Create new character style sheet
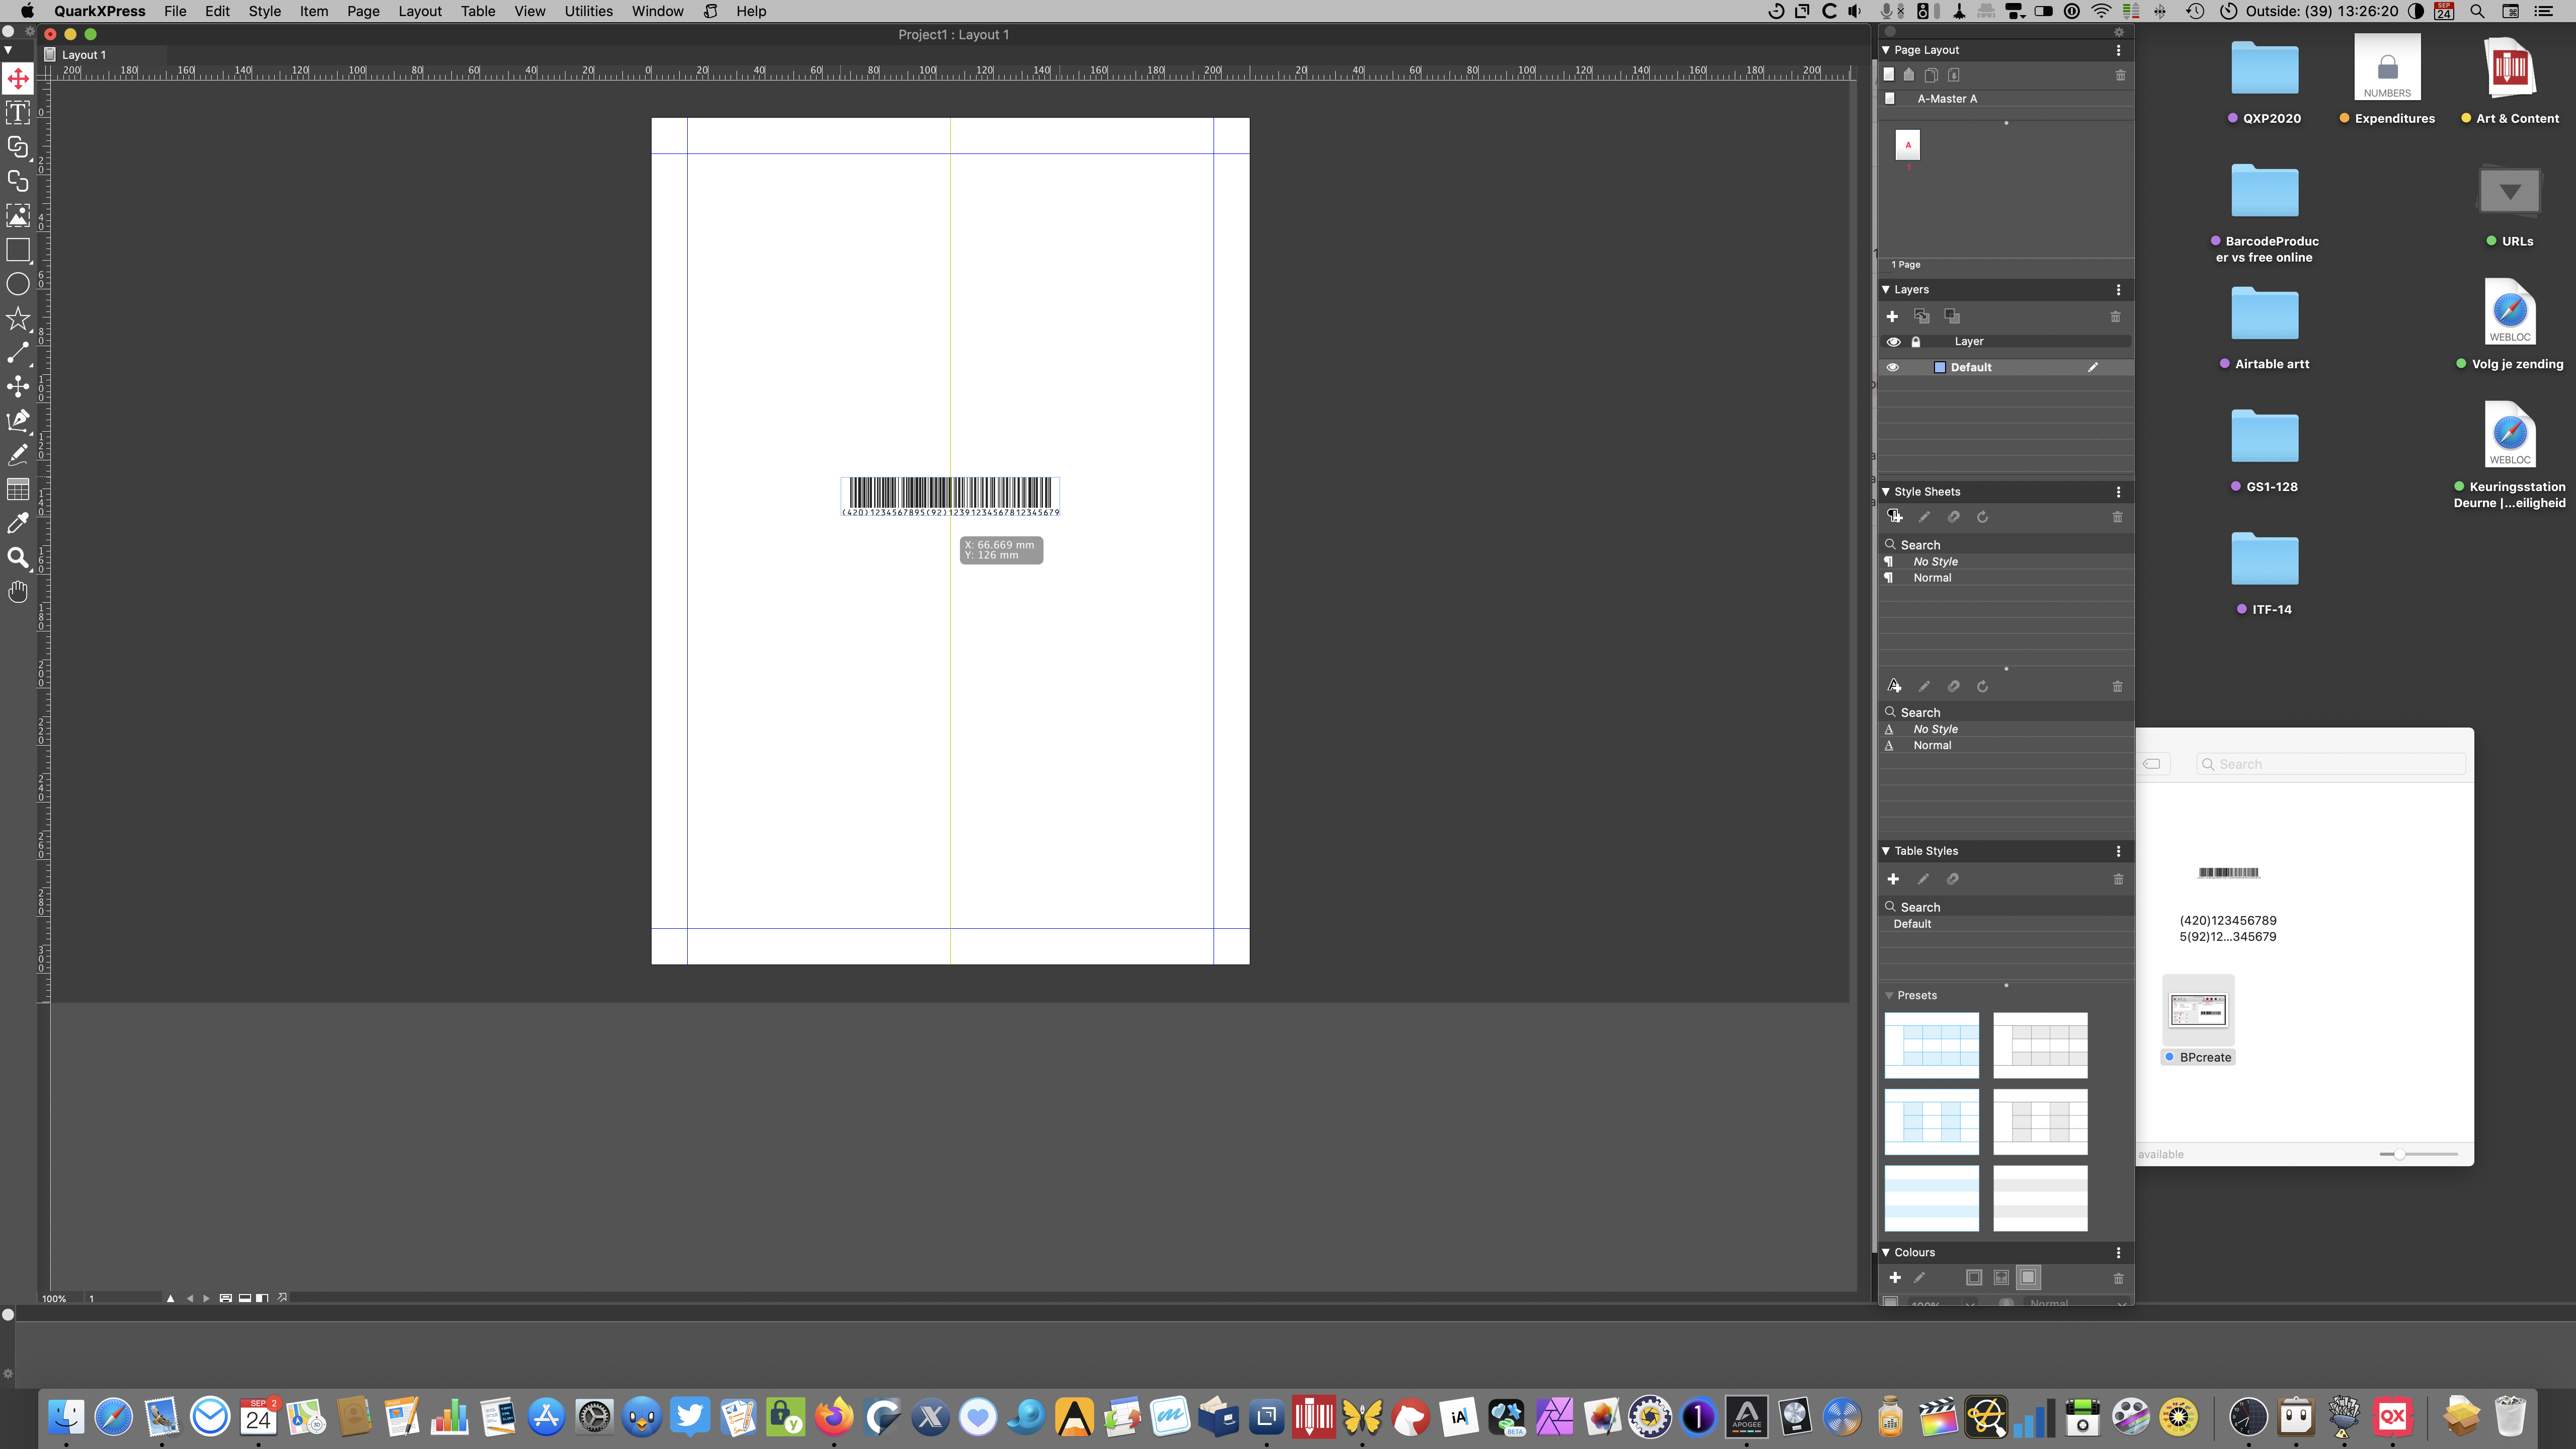 pyautogui.click(x=1894, y=686)
